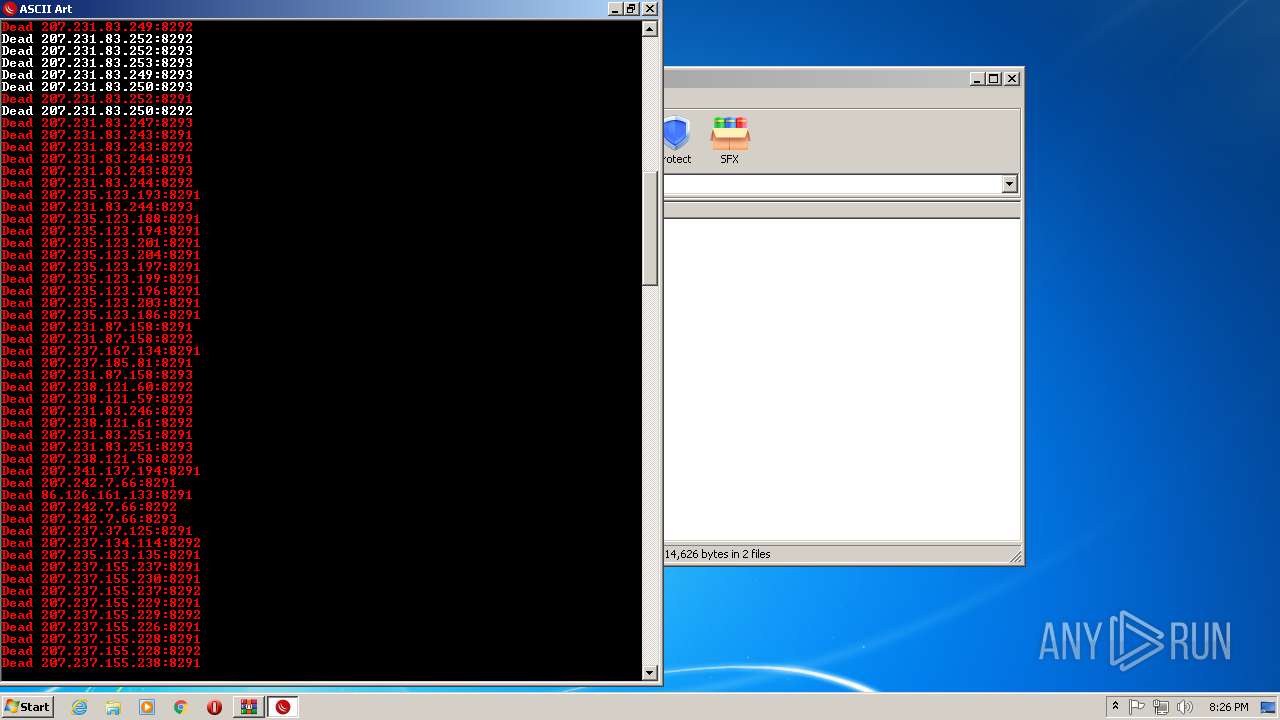Screen dimensions: 1280x720
Task: Click line "Dead 207.238.121.58:8292"
Action: coord(97,459)
